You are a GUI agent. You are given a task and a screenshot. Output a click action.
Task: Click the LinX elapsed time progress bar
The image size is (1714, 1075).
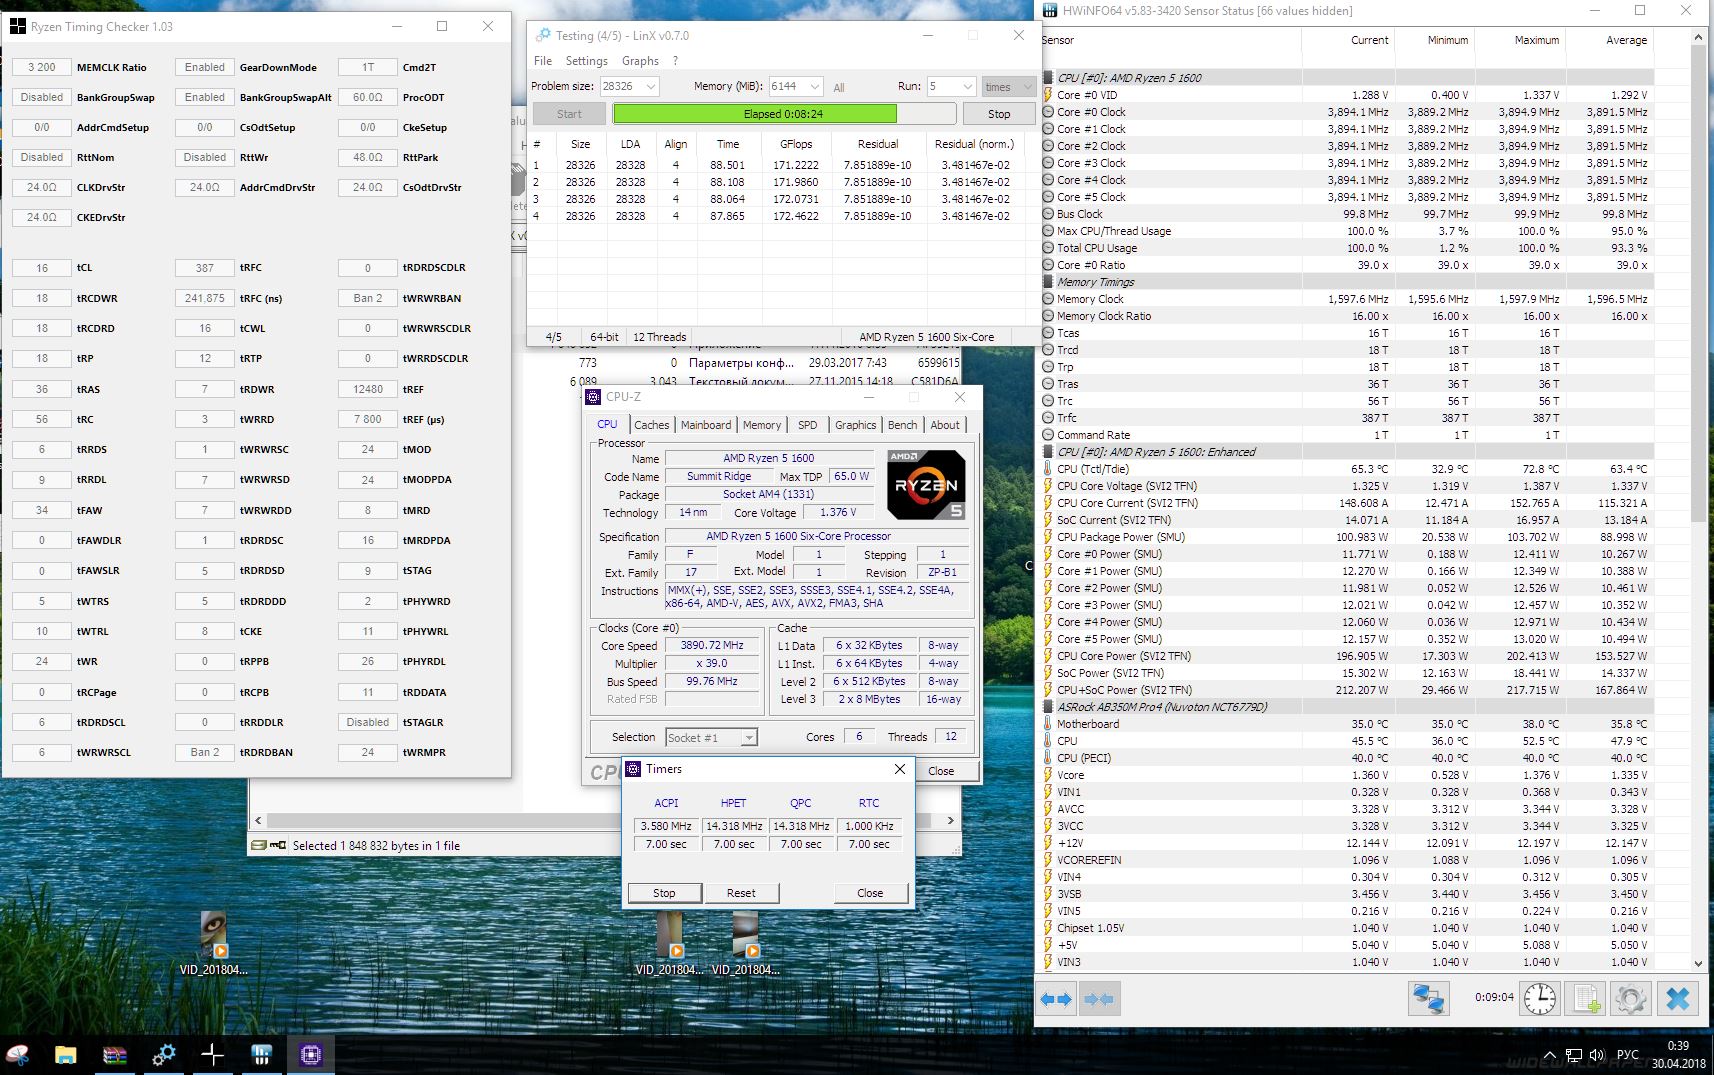tap(784, 114)
